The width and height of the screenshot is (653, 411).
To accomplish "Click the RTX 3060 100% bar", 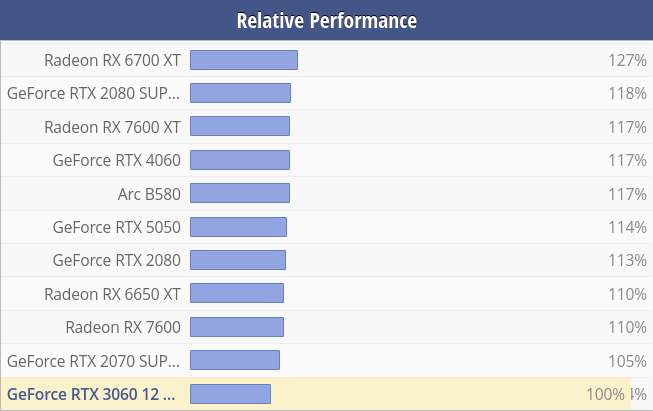I will pos(230,394).
